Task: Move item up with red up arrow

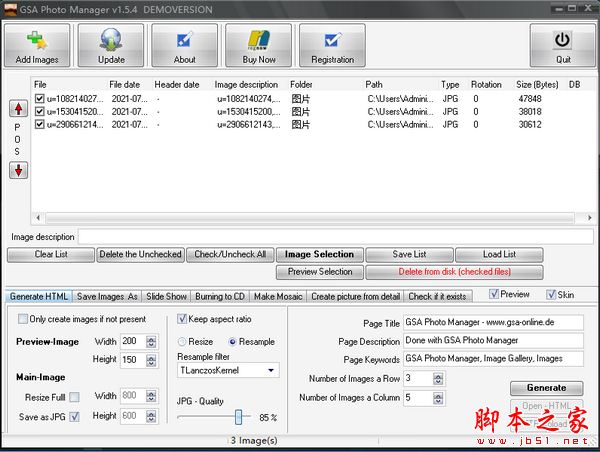Action: (18, 108)
